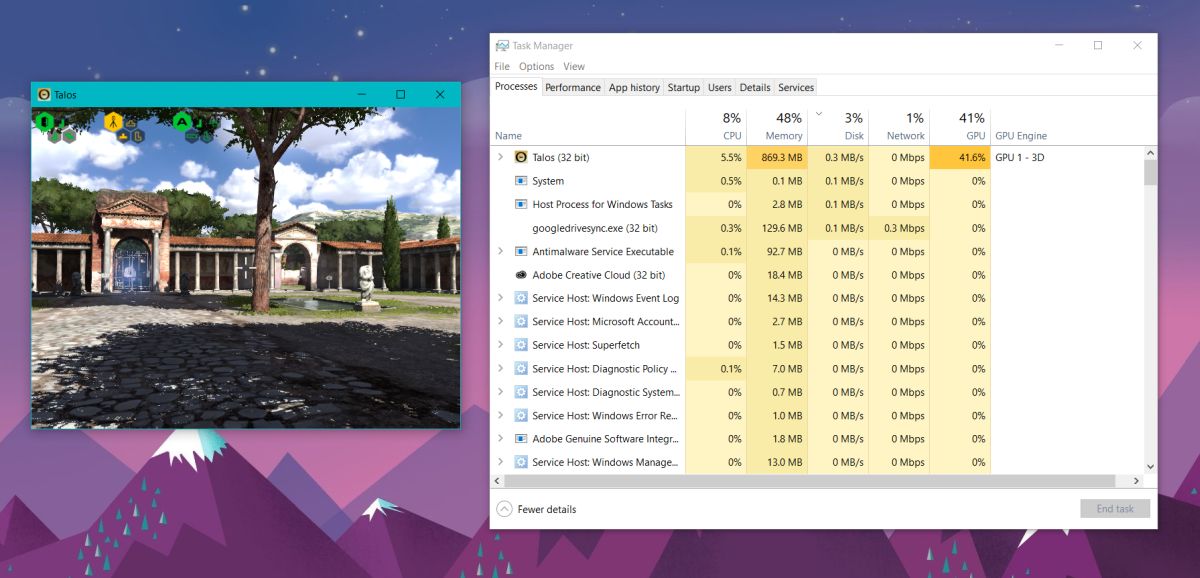Viewport: 1200px width, 578px height.
Task: Collapse view with the Fewer details arrow
Action: tap(505, 509)
